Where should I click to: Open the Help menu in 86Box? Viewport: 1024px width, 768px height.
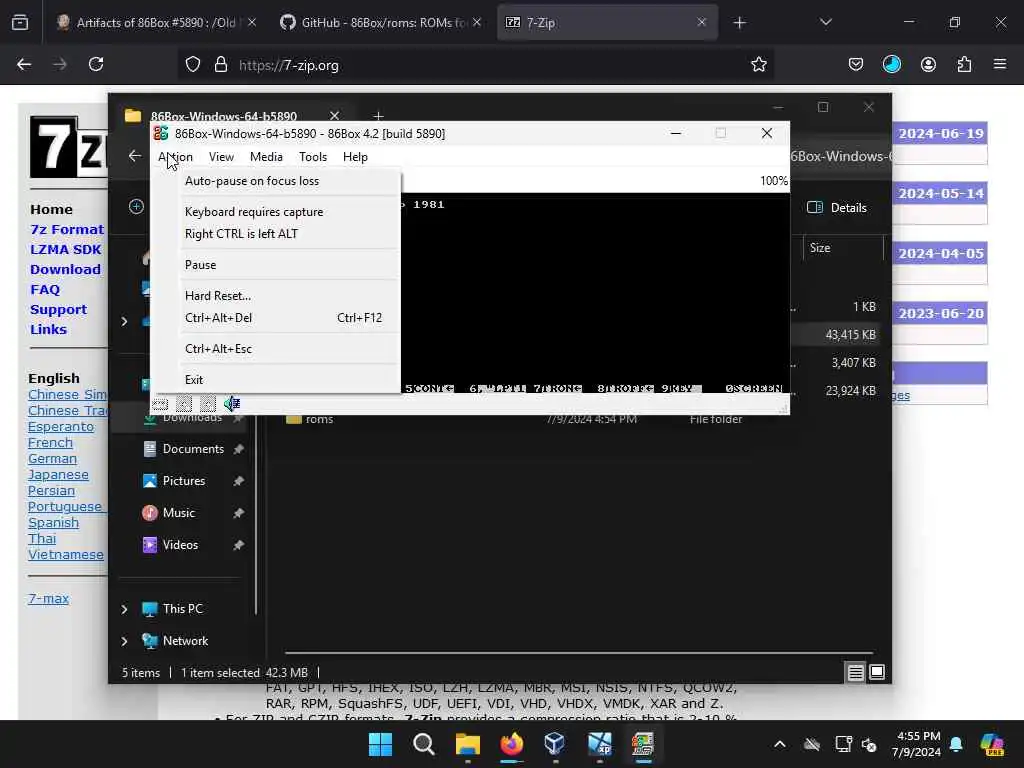[355, 157]
